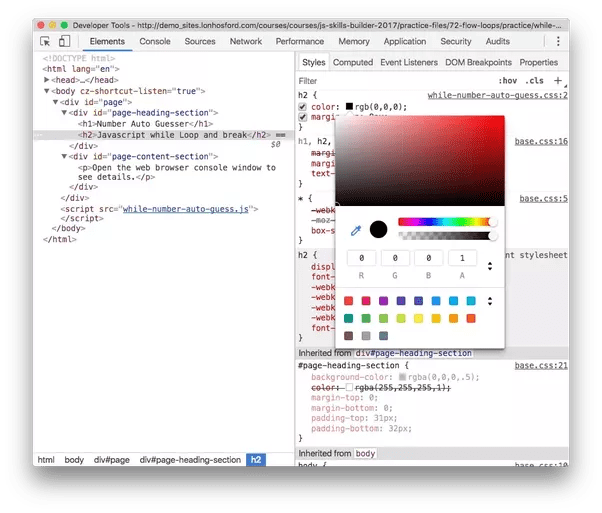Screen dimensions: 602x513
Task: Open the Audits tab
Action: coord(498,41)
